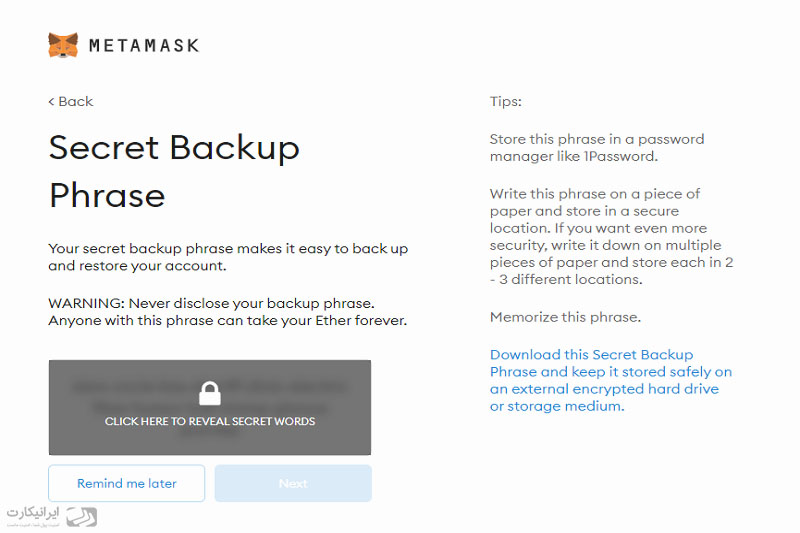800x533 pixels.
Task: Download the Secret Backup Phrase file
Action: click(x=611, y=380)
